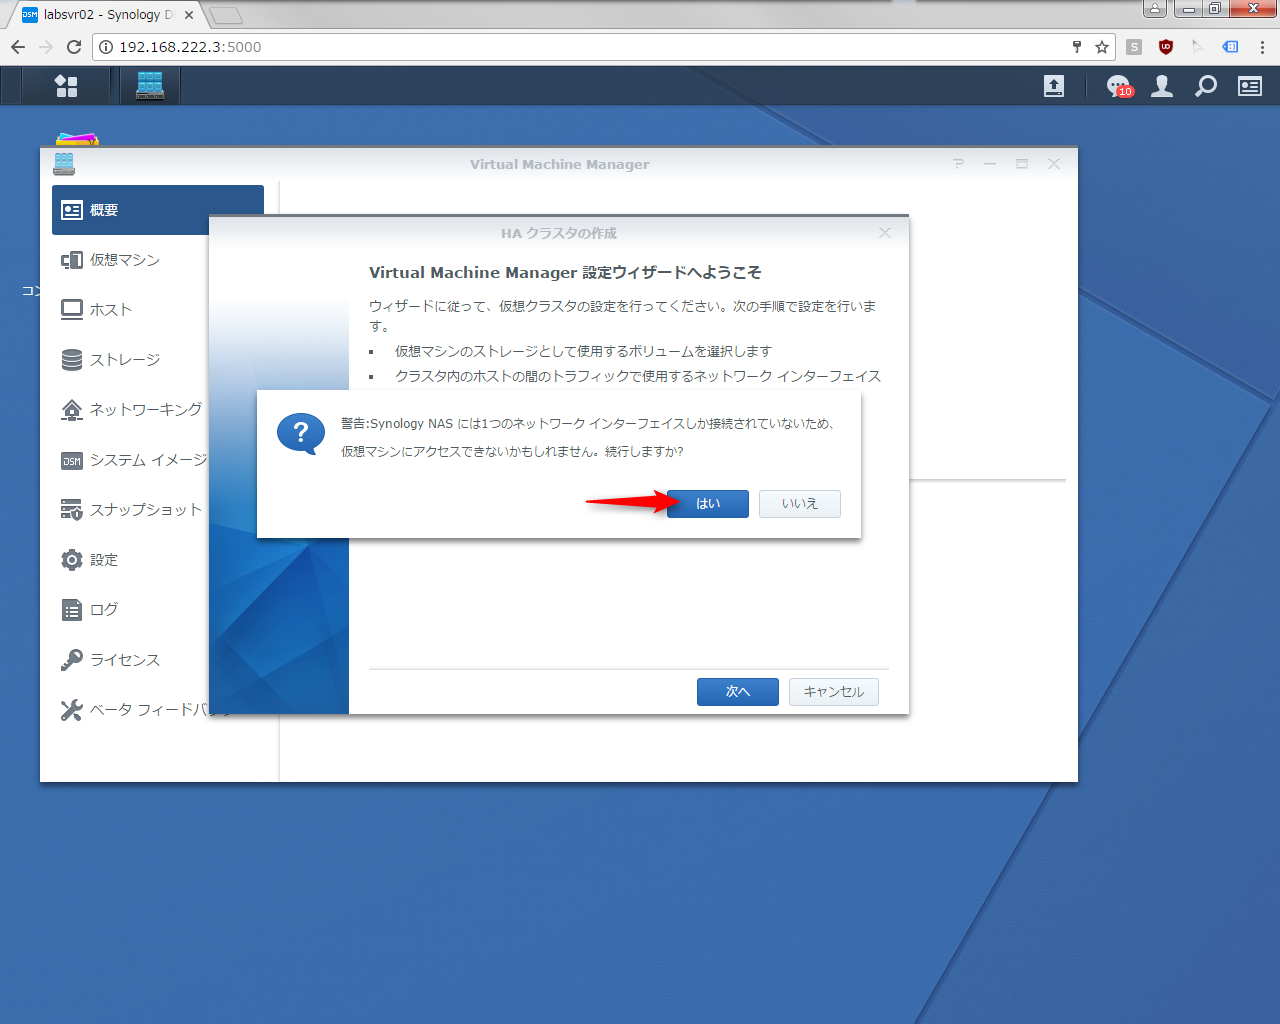Open the DSM widgets panel icon
The image size is (1280, 1024).
click(1250, 86)
